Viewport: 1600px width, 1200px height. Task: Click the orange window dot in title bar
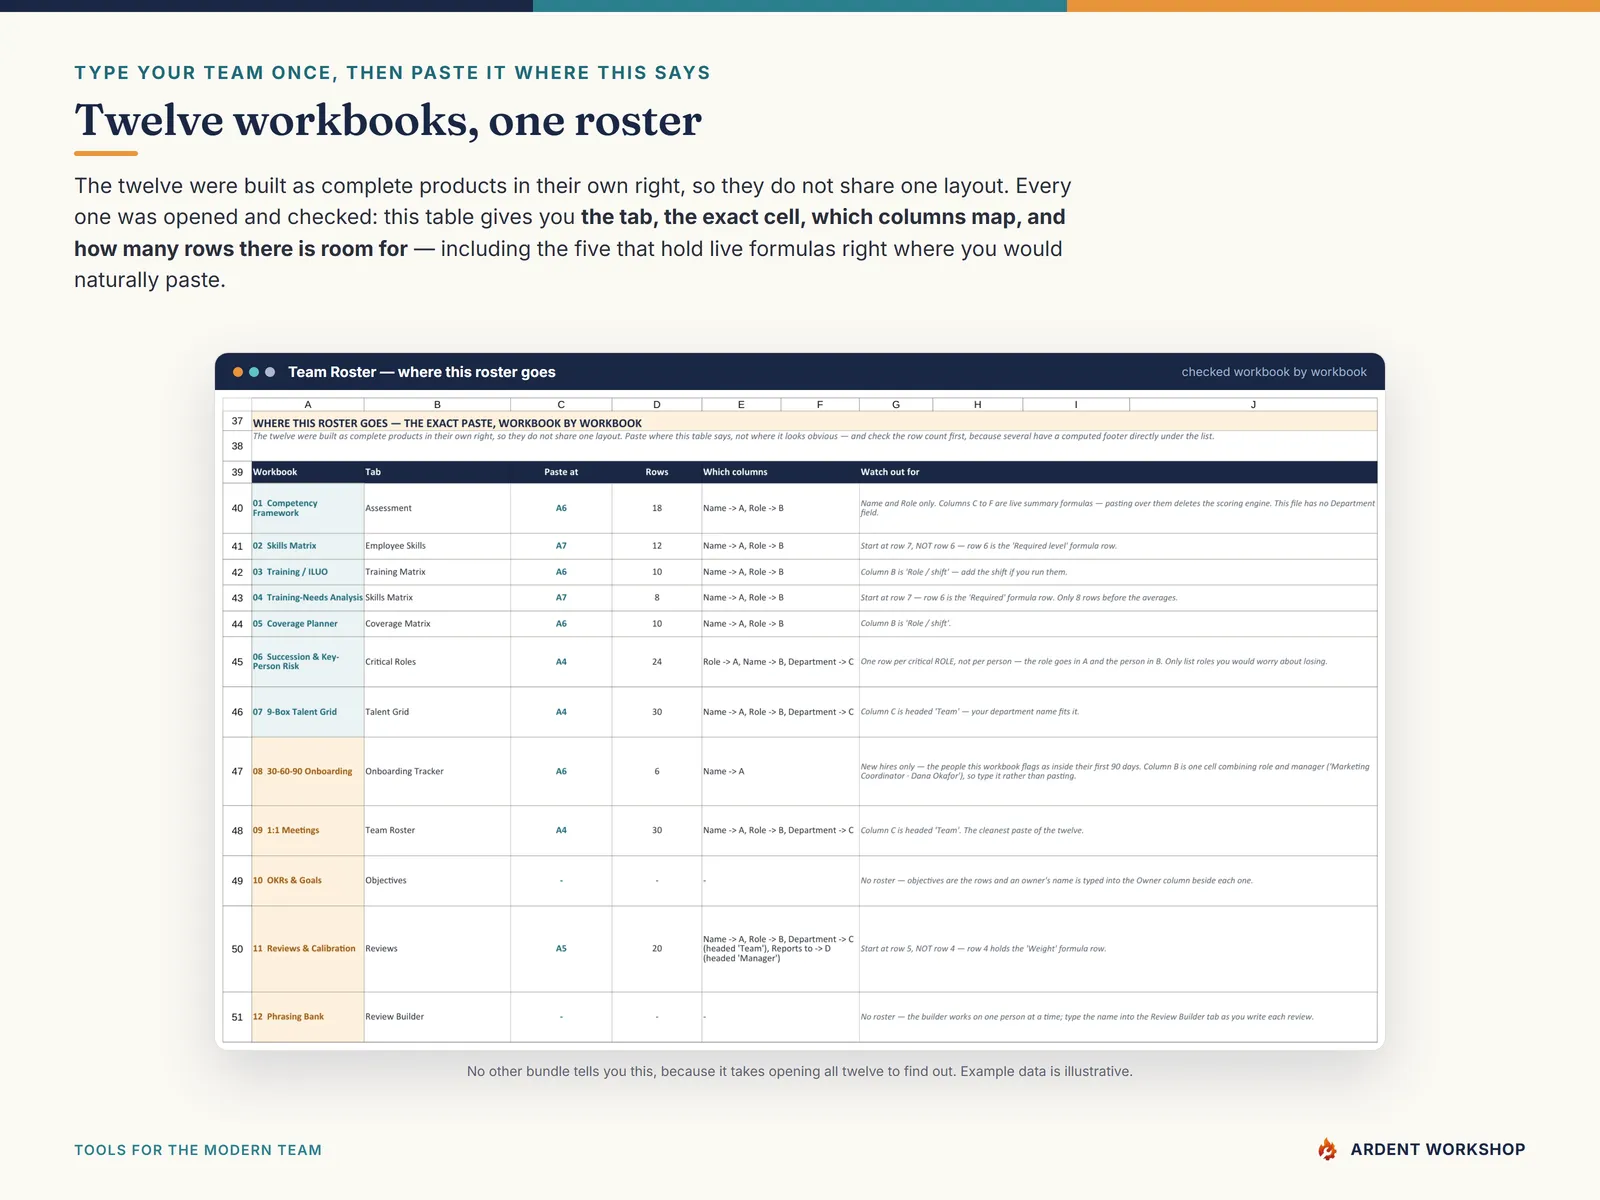tap(238, 372)
